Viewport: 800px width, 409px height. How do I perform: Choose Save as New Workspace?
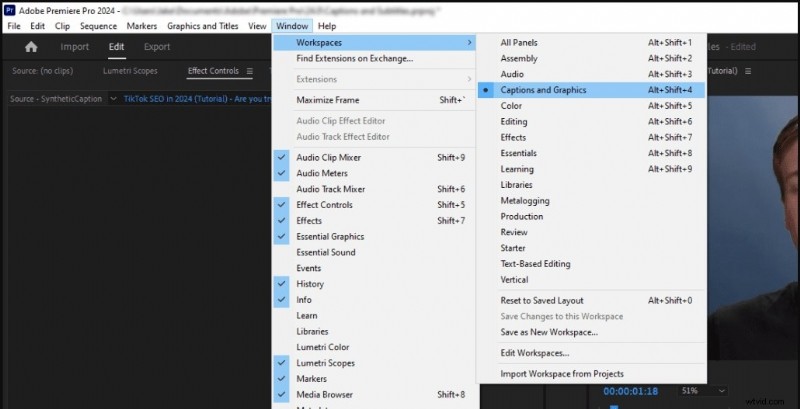(x=591, y=333)
